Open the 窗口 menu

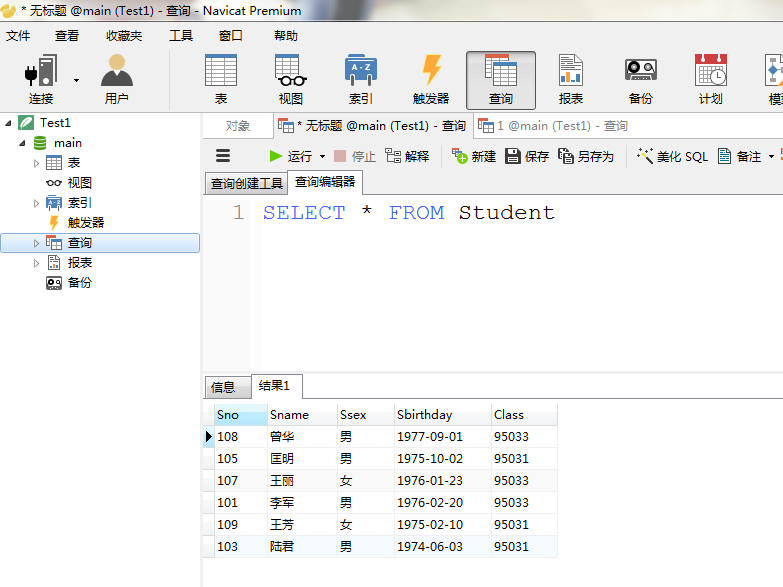[231, 35]
